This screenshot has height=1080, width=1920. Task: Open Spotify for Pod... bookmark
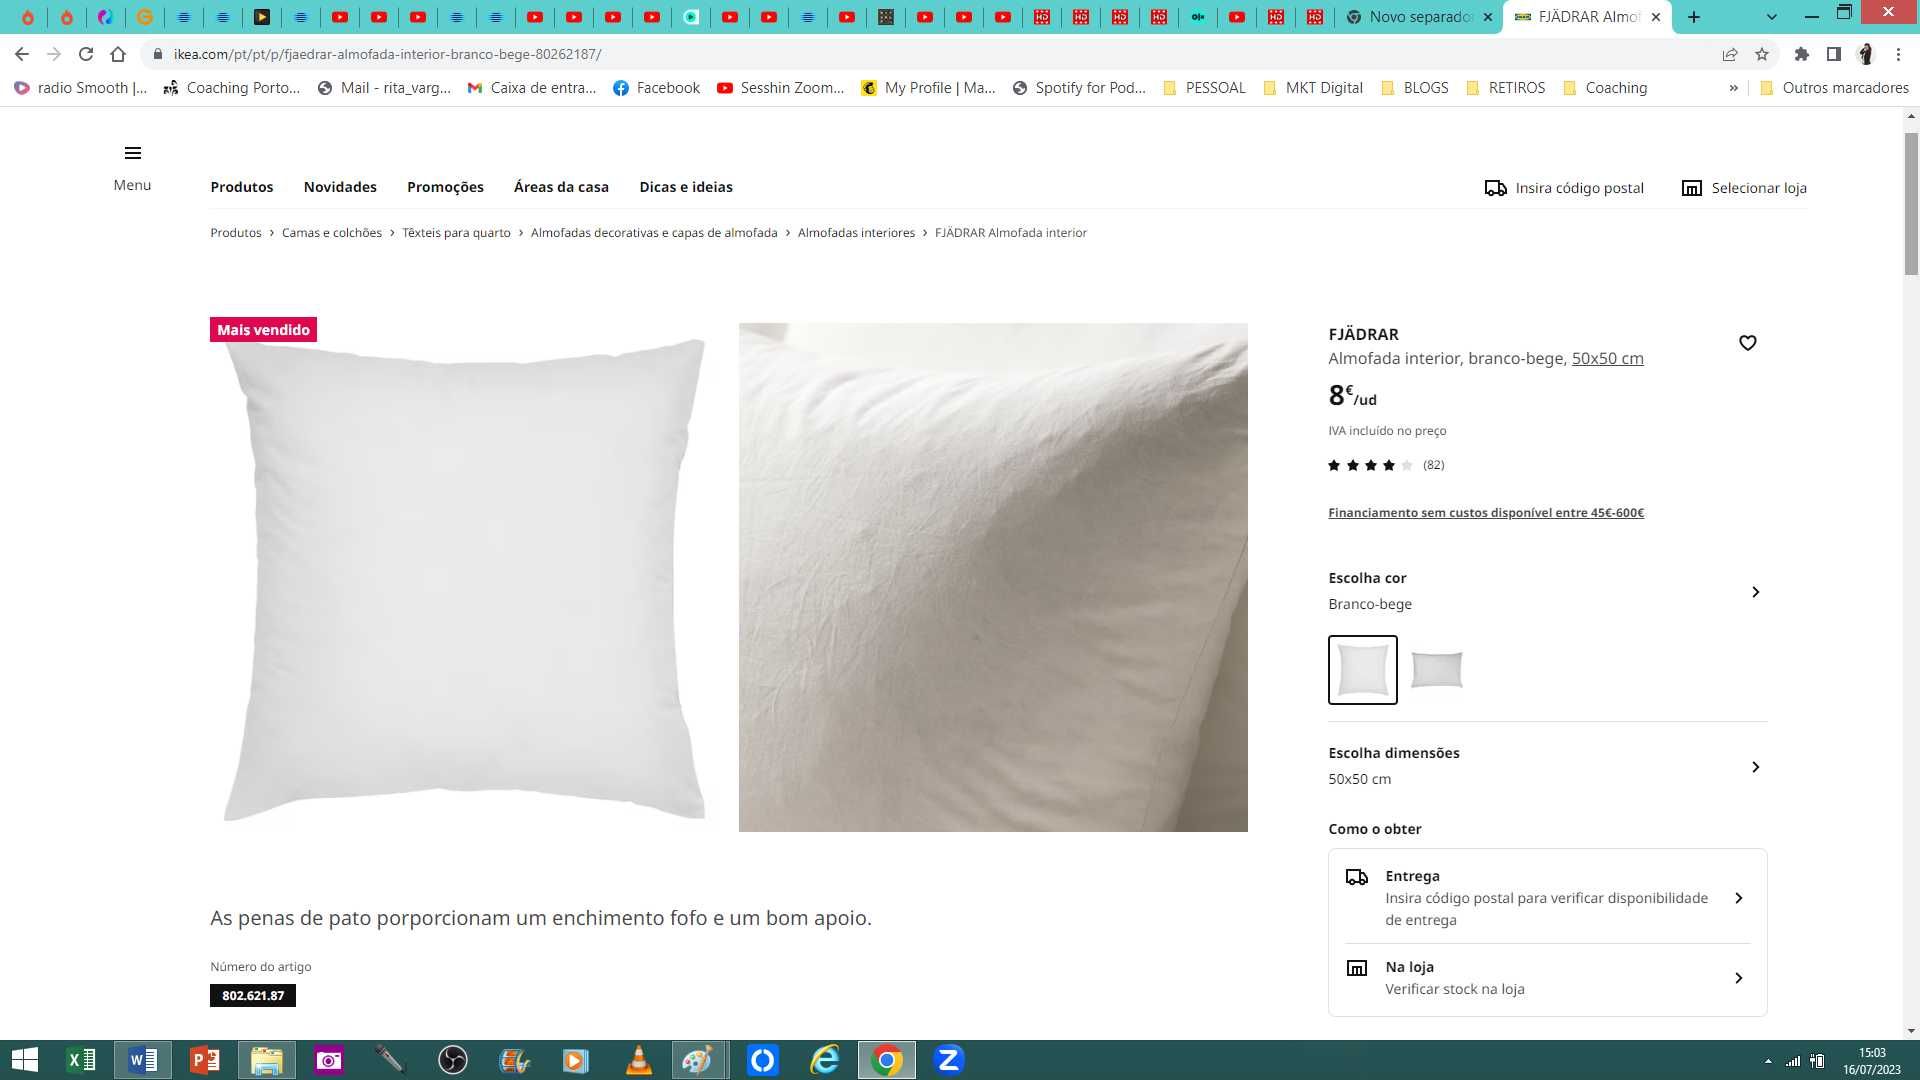(1079, 88)
